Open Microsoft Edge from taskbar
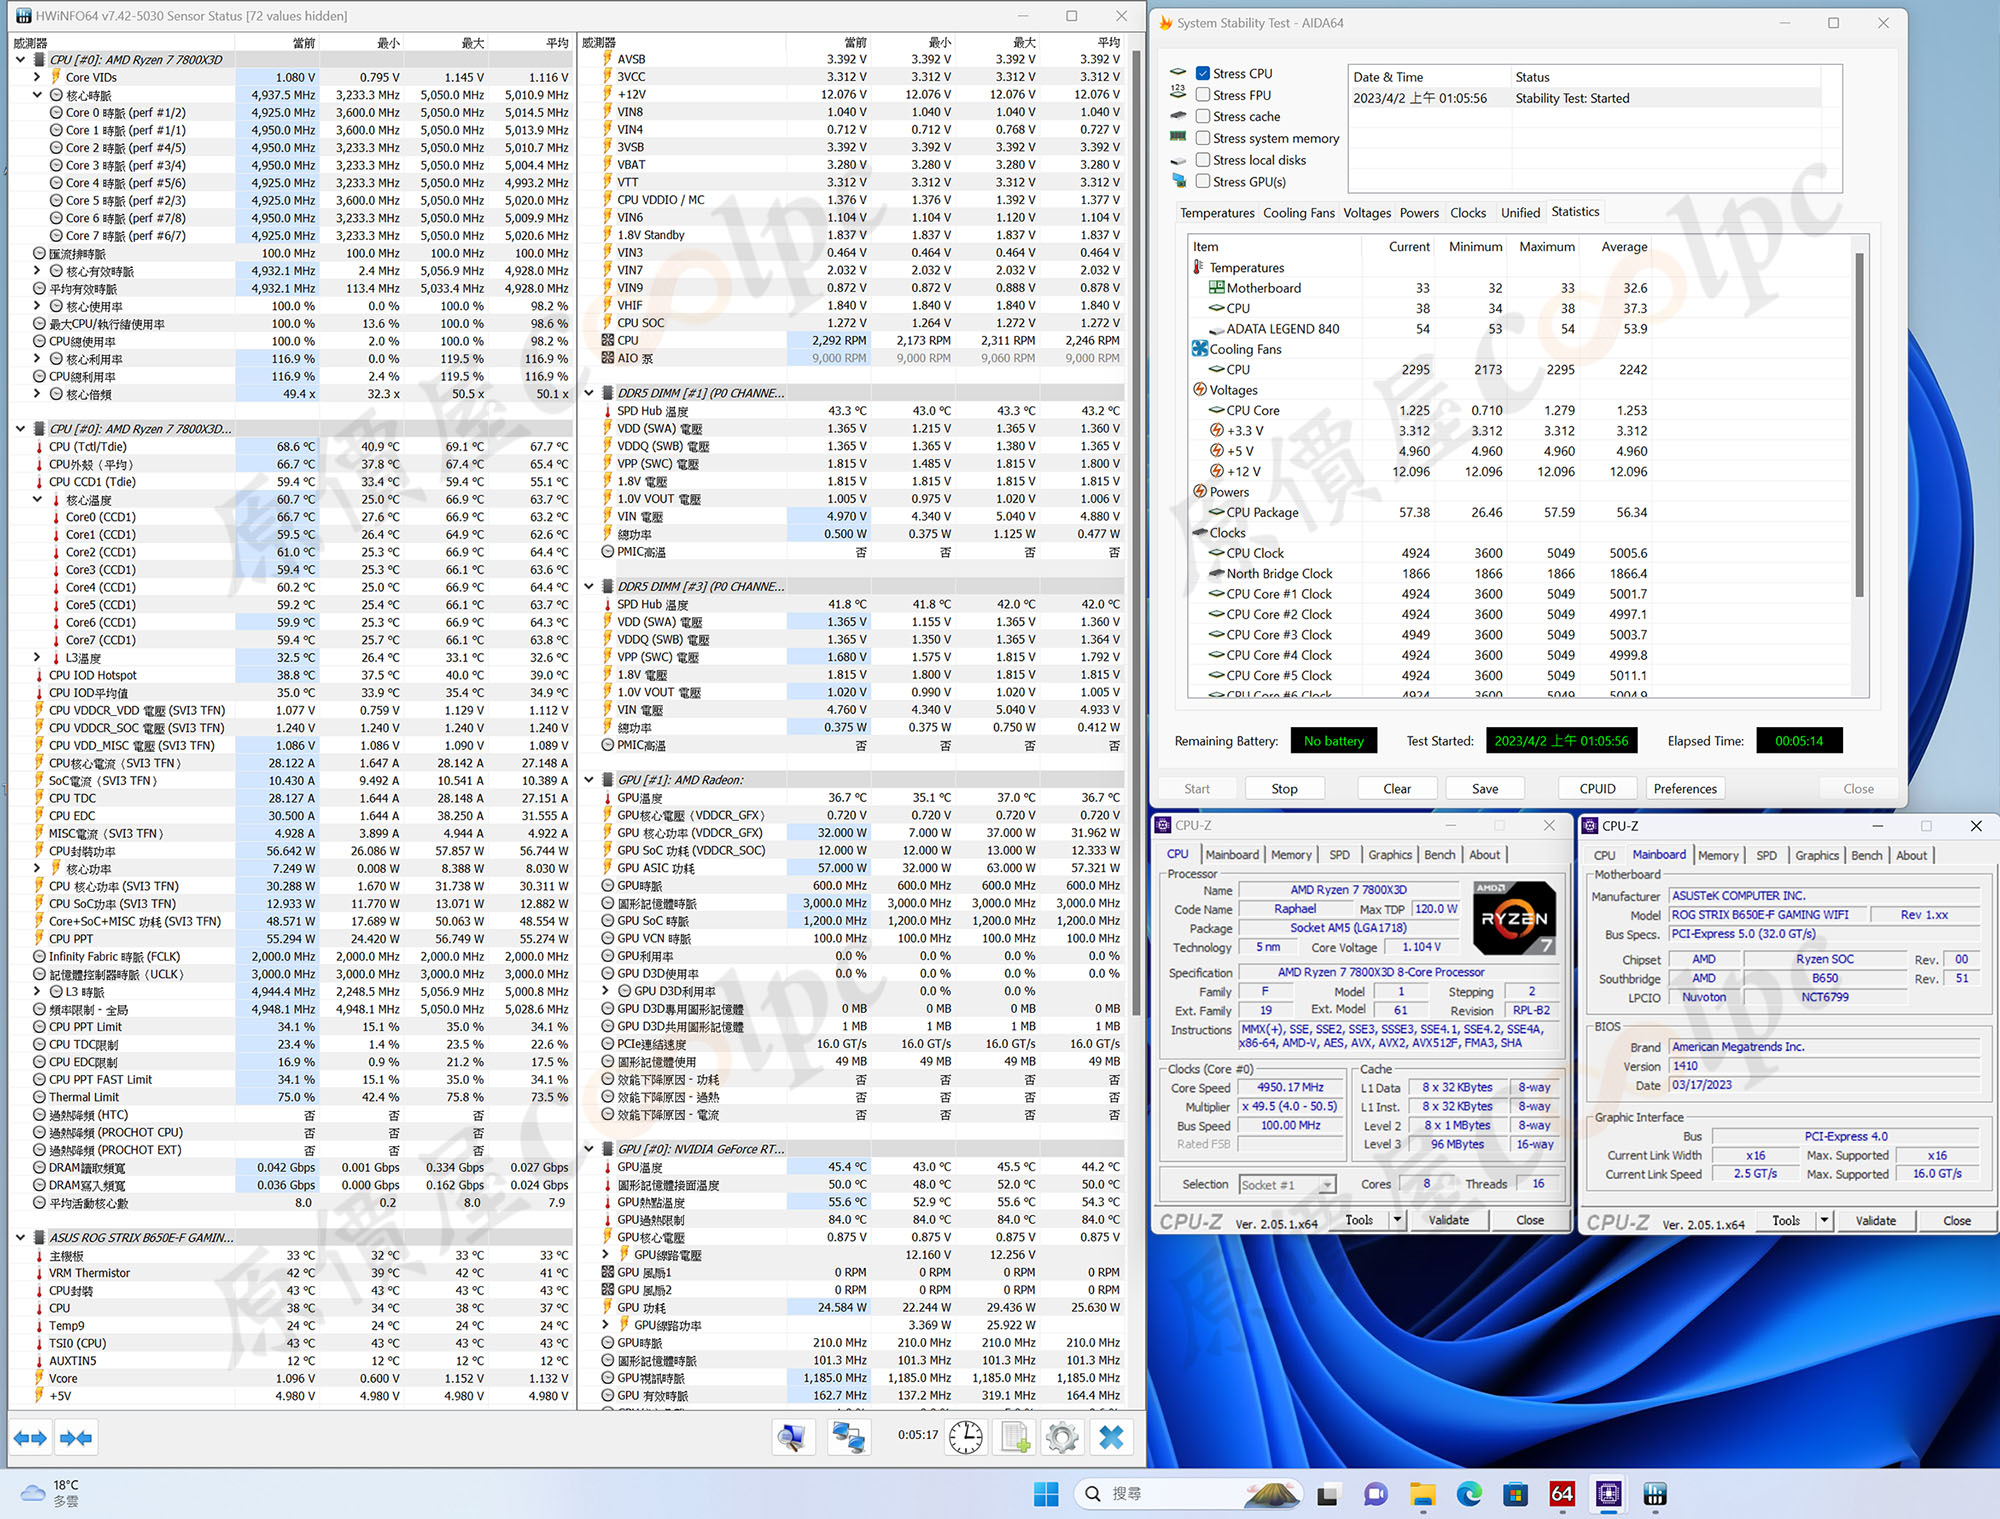This screenshot has height=1519, width=2000. point(1469,1494)
